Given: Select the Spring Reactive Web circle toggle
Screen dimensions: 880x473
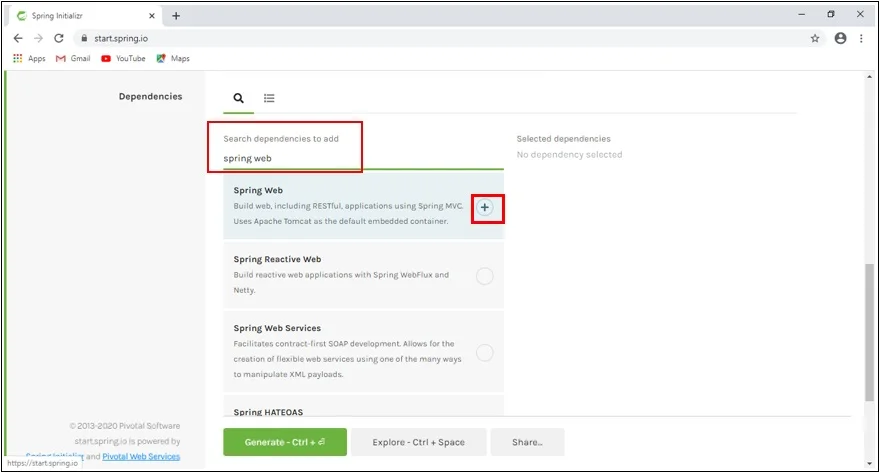Looking at the screenshot, I should [x=485, y=276].
